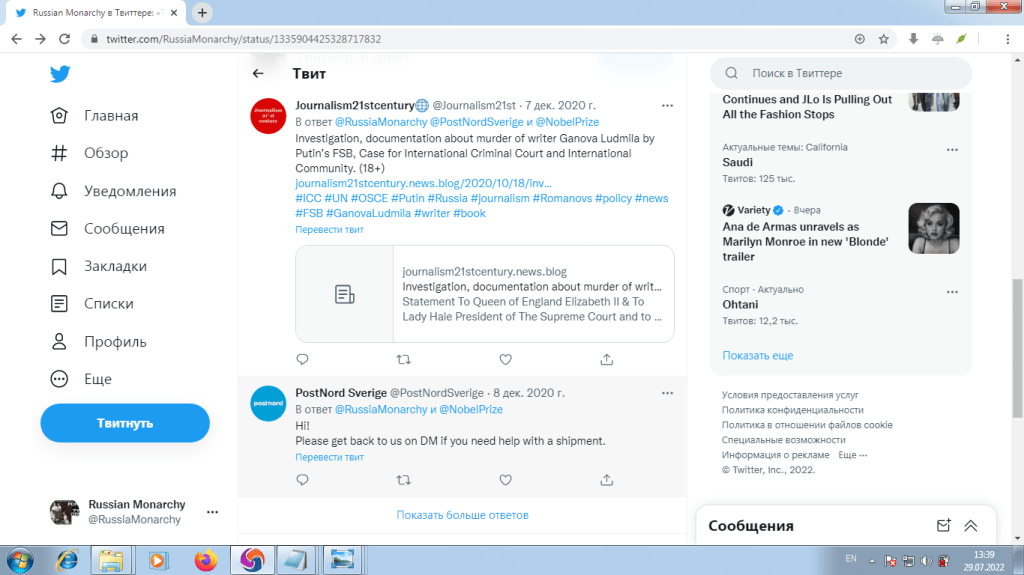
Task: Click the Twitter bird logo
Action: [x=61, y=75]
